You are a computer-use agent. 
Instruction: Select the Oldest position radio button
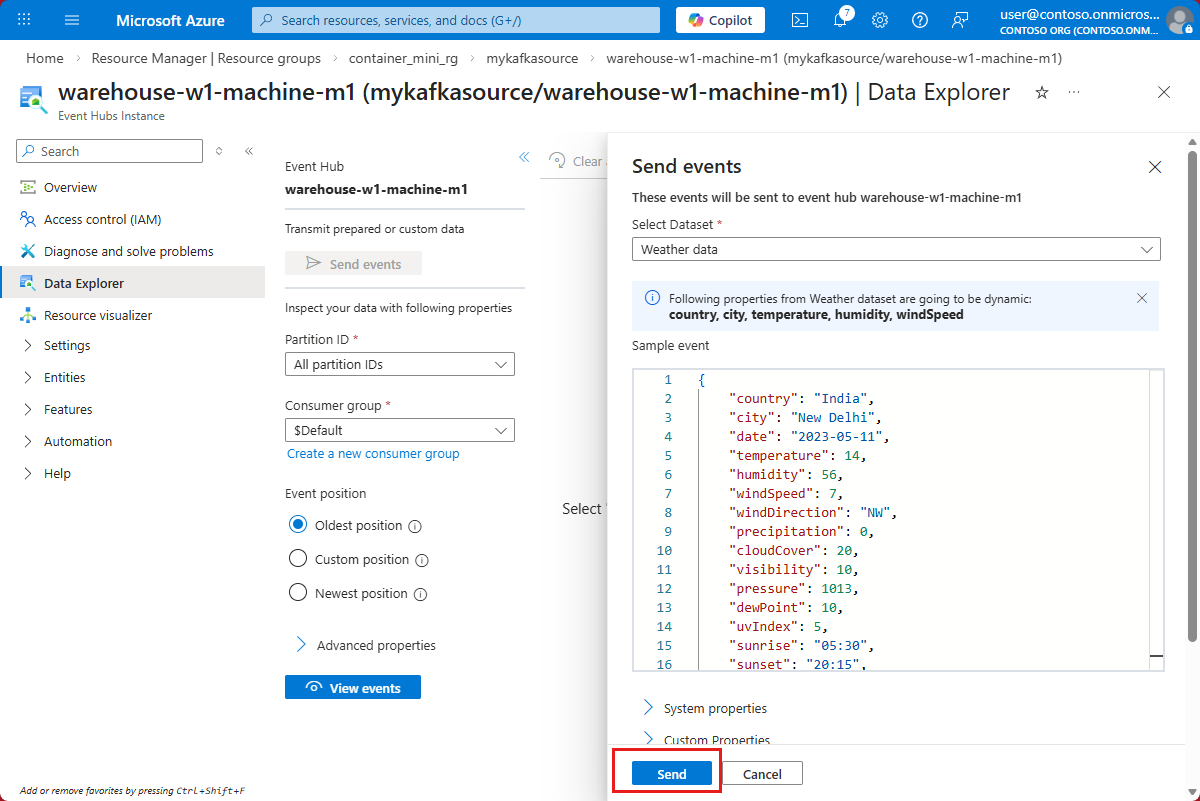click(297, 525)
